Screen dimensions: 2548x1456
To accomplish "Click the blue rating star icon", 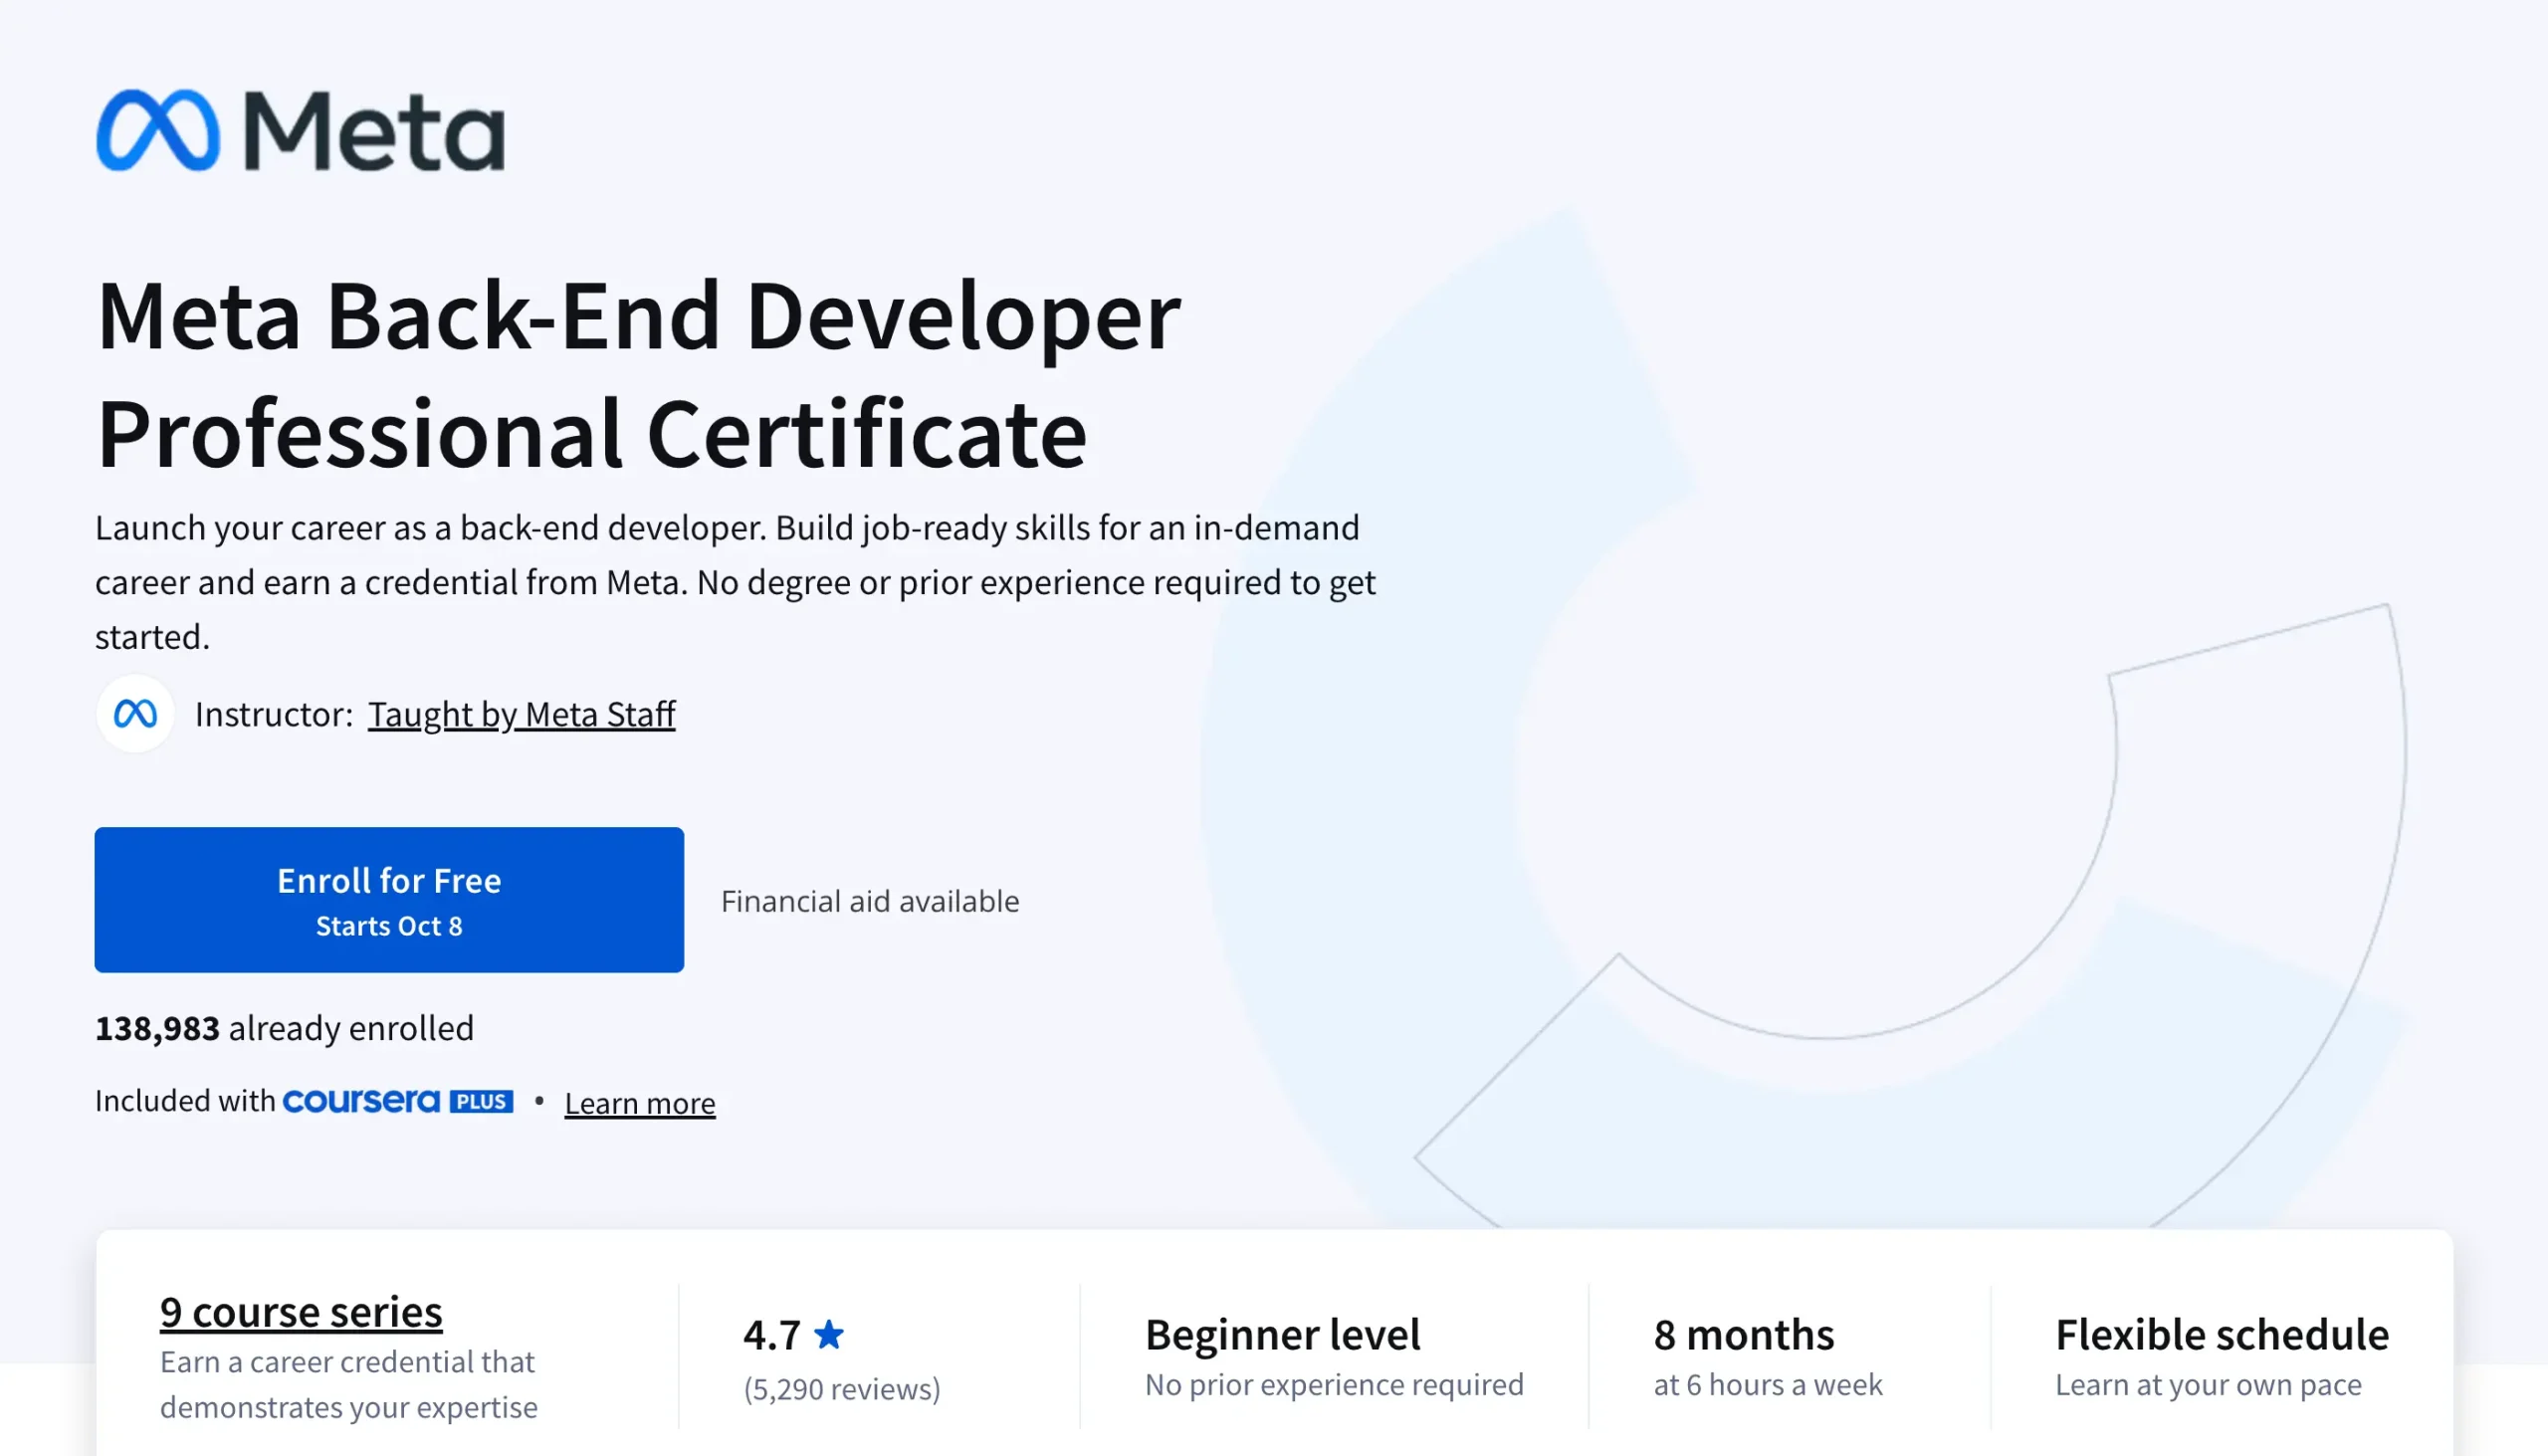I will (828, 1334).
